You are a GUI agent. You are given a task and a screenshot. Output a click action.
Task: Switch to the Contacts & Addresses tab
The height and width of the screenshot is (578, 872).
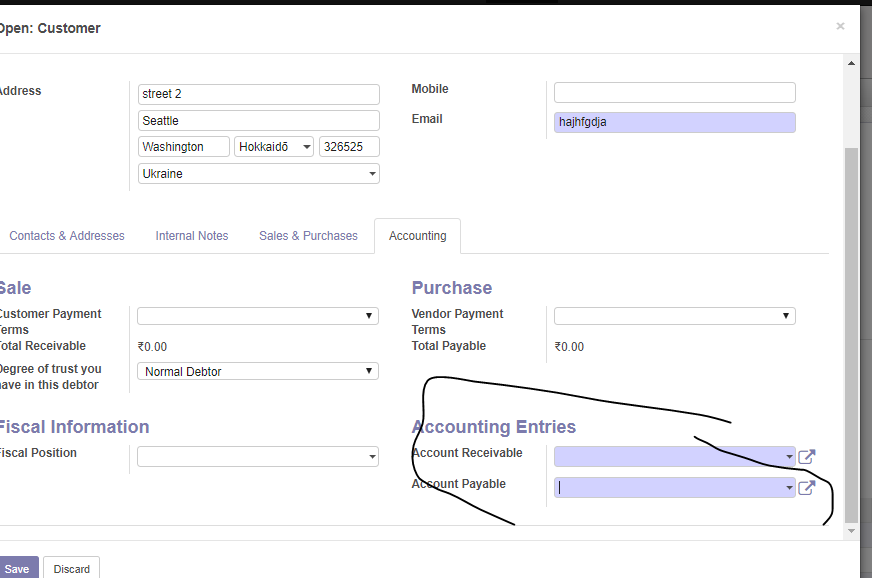pos(67,236)
